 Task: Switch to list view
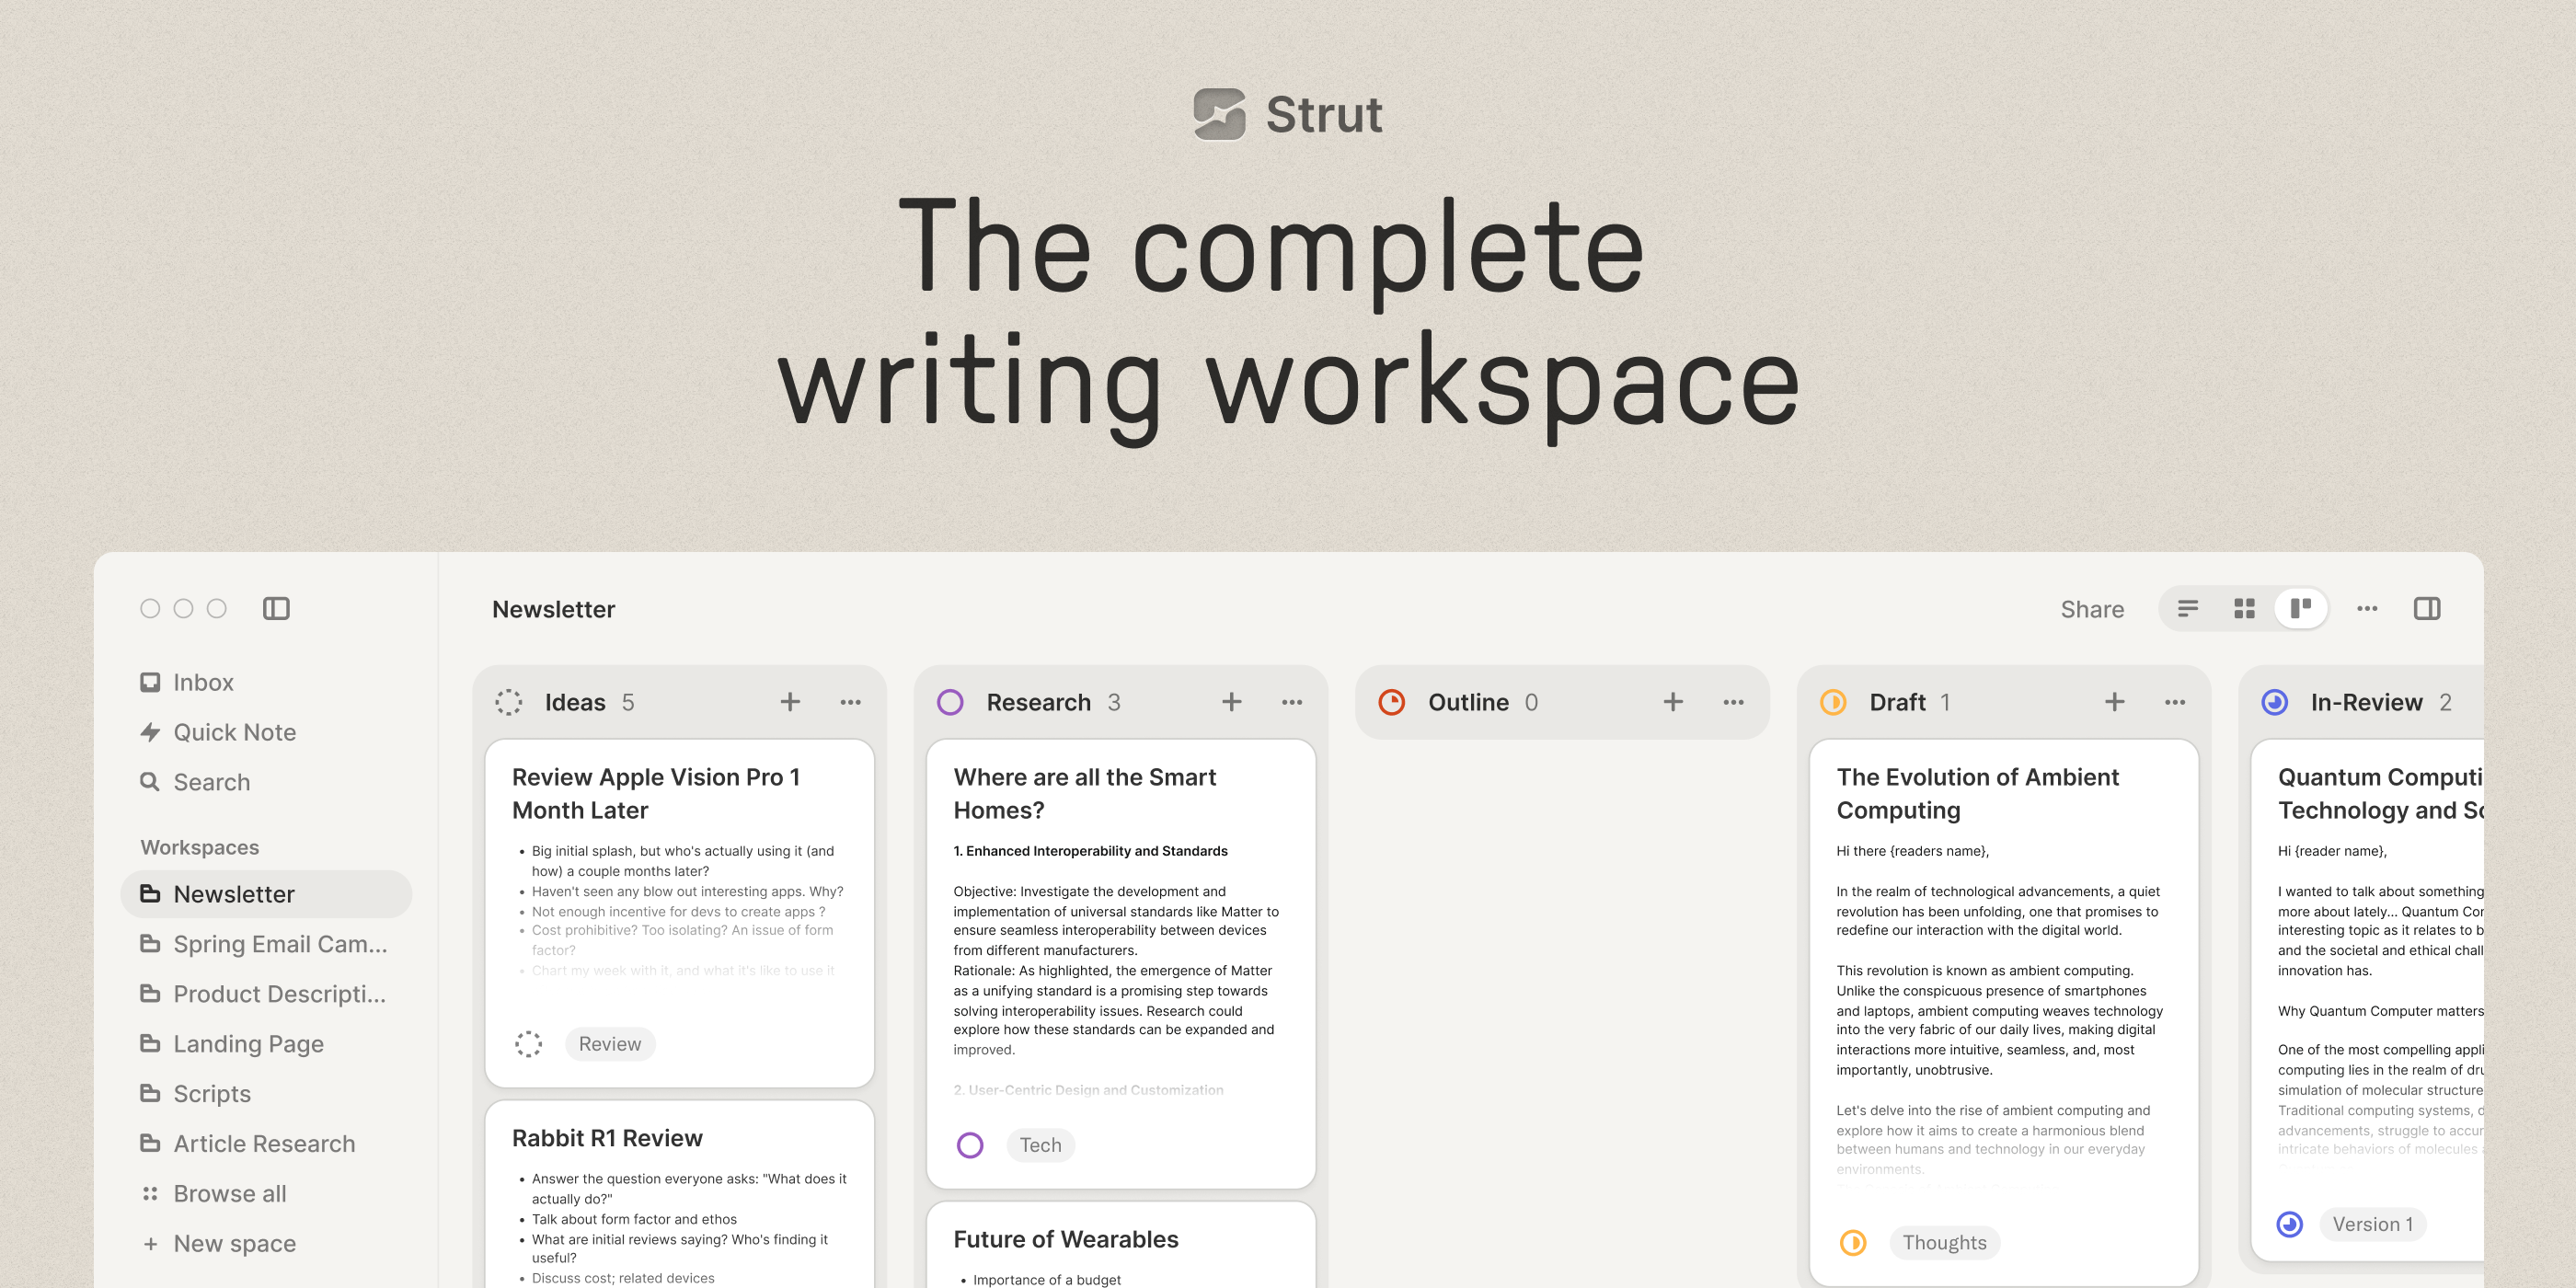coord(2188,608)
